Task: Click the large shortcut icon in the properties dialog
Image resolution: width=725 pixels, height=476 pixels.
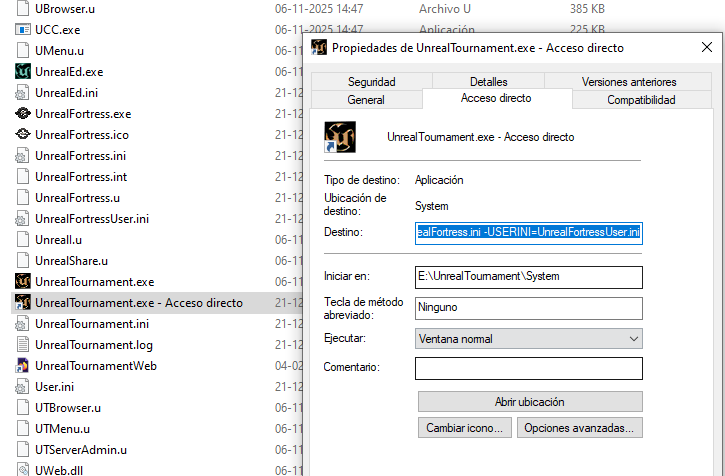Action: [340, 137]
